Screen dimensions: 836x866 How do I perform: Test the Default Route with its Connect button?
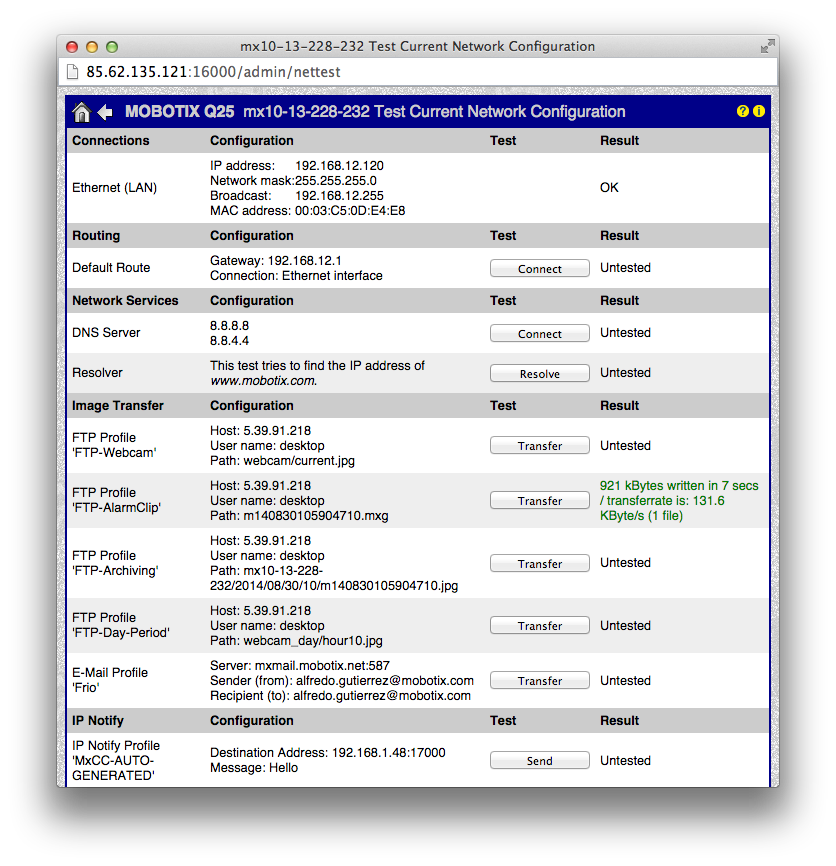tap(539, 269)
